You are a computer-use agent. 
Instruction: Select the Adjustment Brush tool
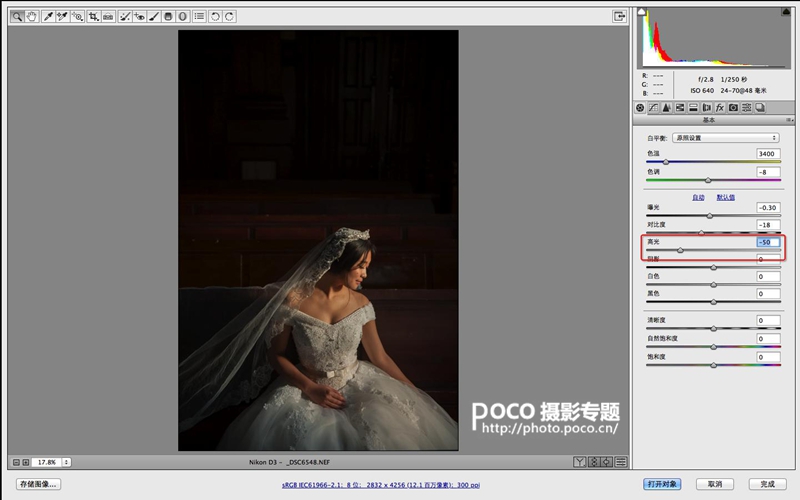154,16
